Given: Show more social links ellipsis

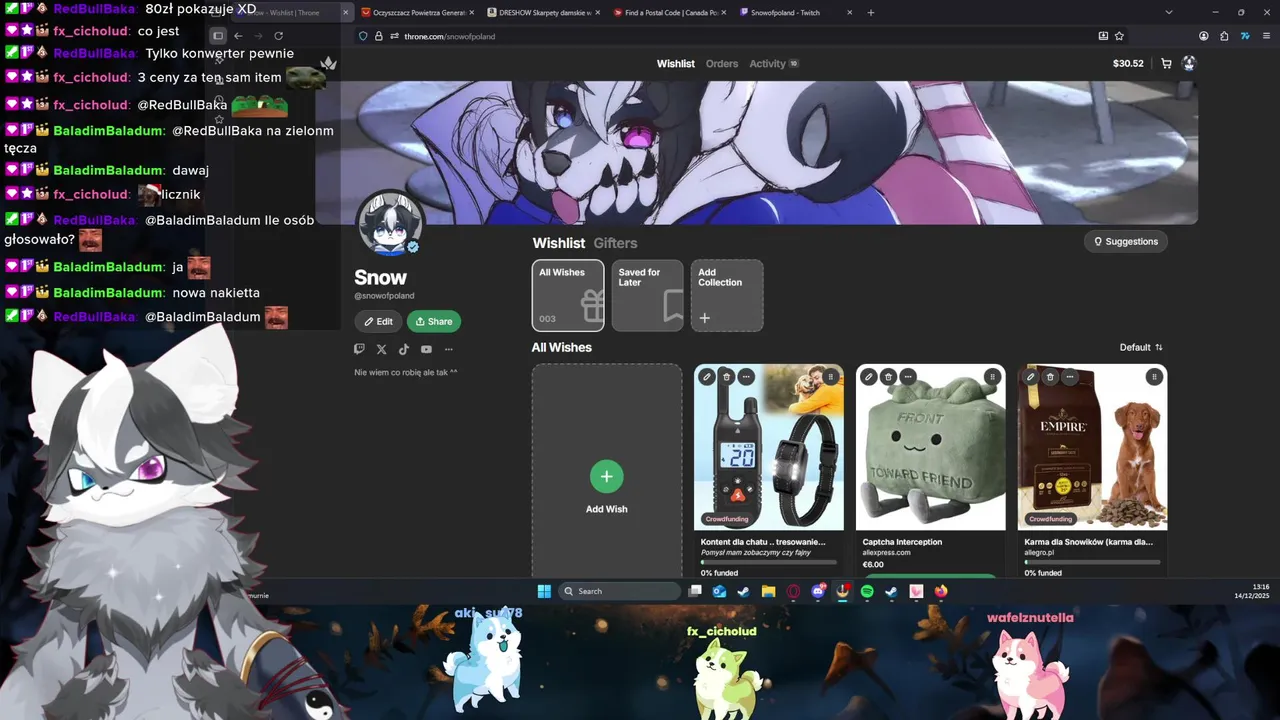Looking at the screenshot, I should (x=448, y=349).
